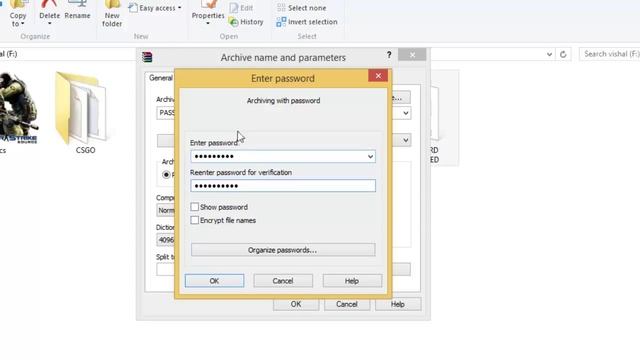Viewport: 640px width, 360px height.
Task: Click Invert selection in ribbon
Action: point(307,22)
